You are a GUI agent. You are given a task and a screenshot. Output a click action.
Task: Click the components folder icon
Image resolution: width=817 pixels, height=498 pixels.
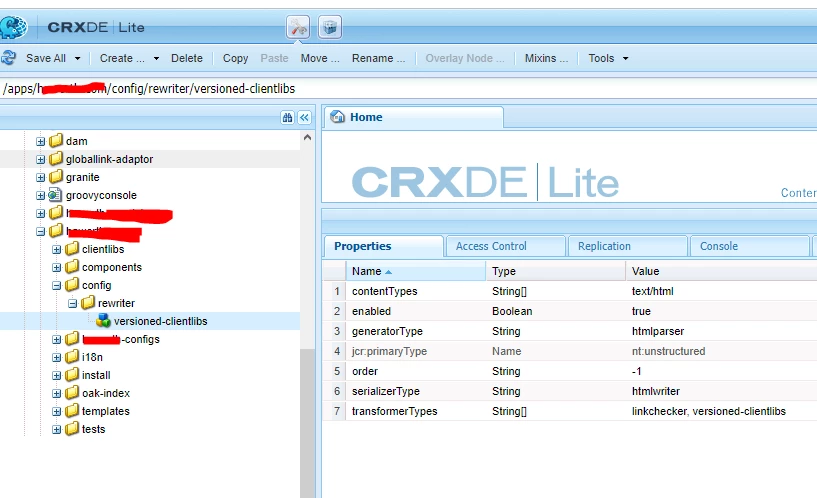72,267
